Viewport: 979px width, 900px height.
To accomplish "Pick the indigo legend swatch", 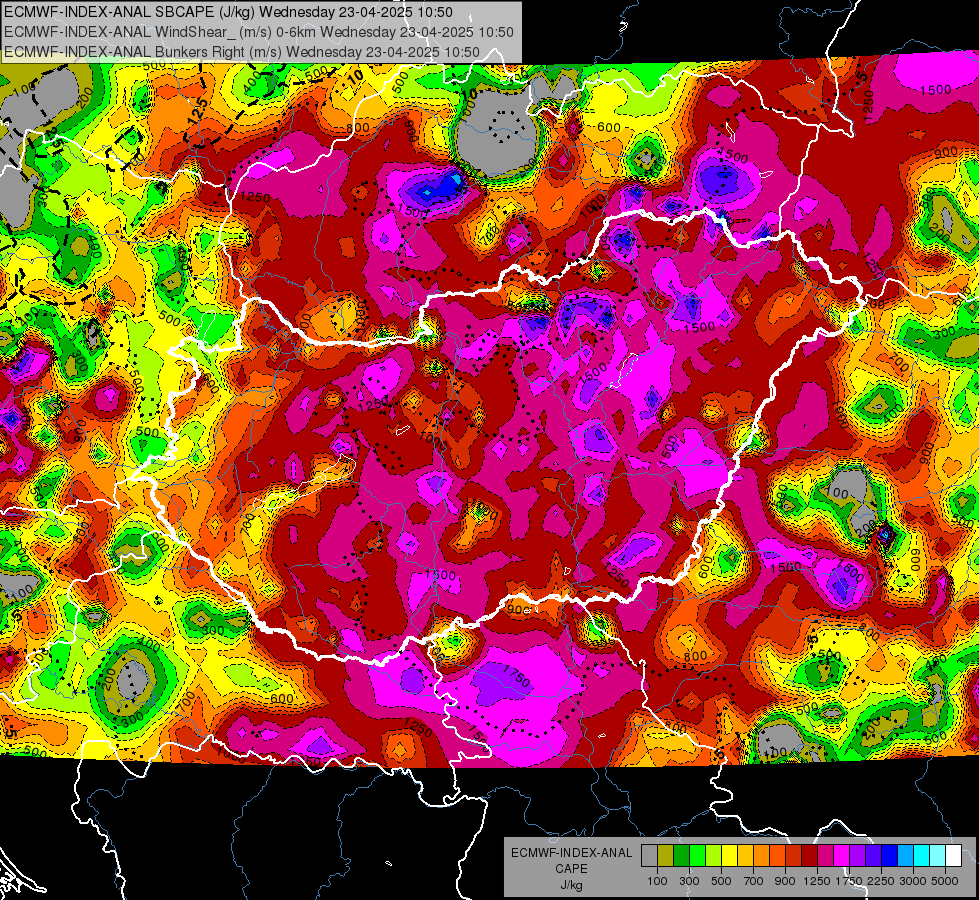I will tap(873, 855).
